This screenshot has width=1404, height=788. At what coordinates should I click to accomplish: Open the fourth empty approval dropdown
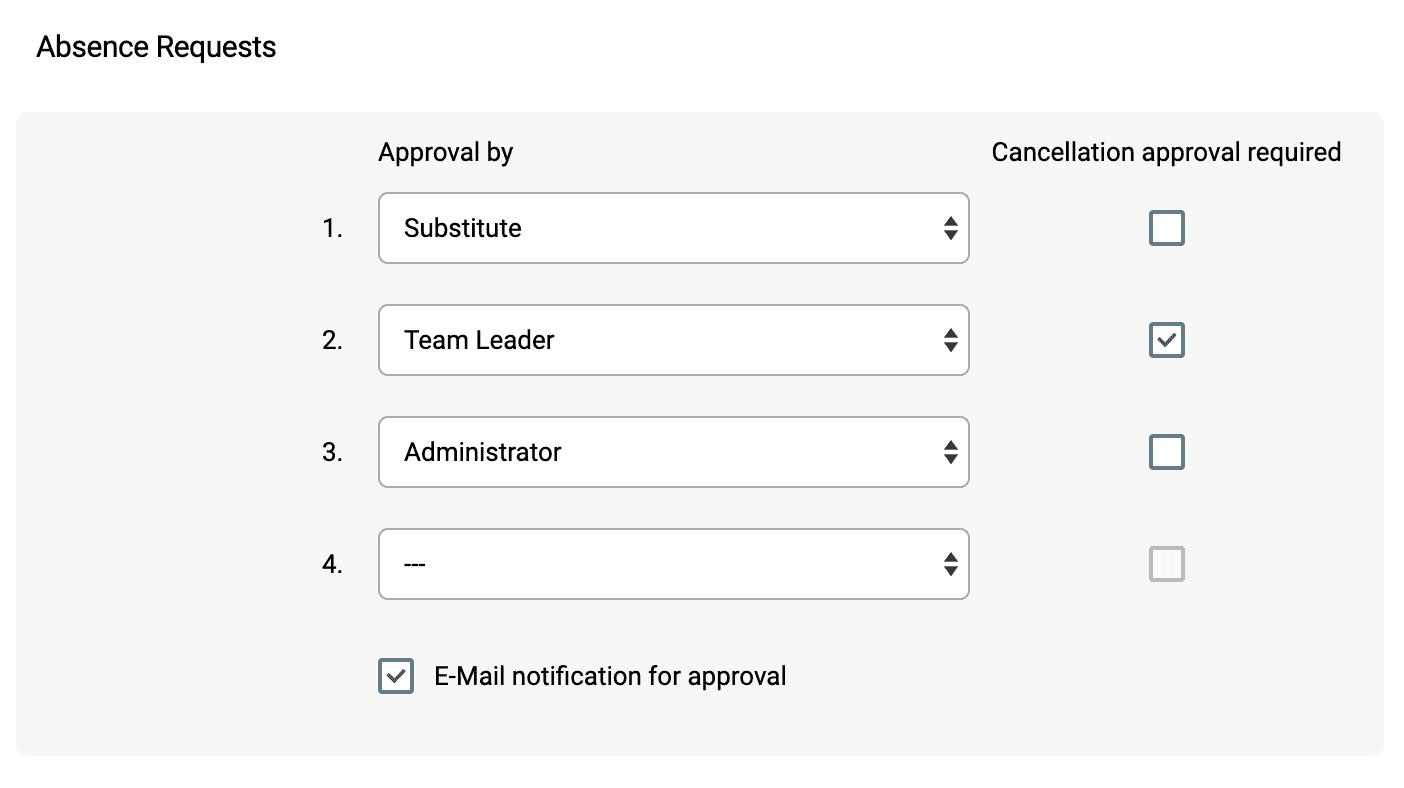673,564
